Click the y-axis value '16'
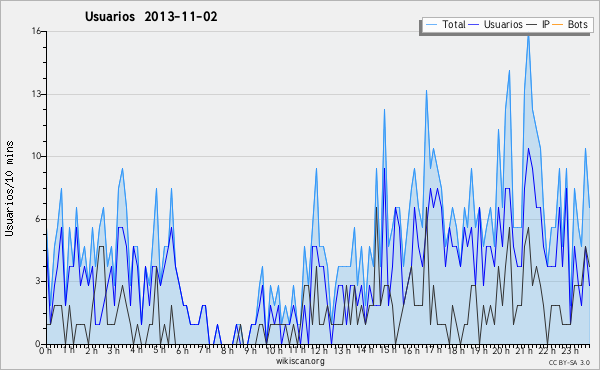This screenshot has height=370, width=600. (36, 31)
